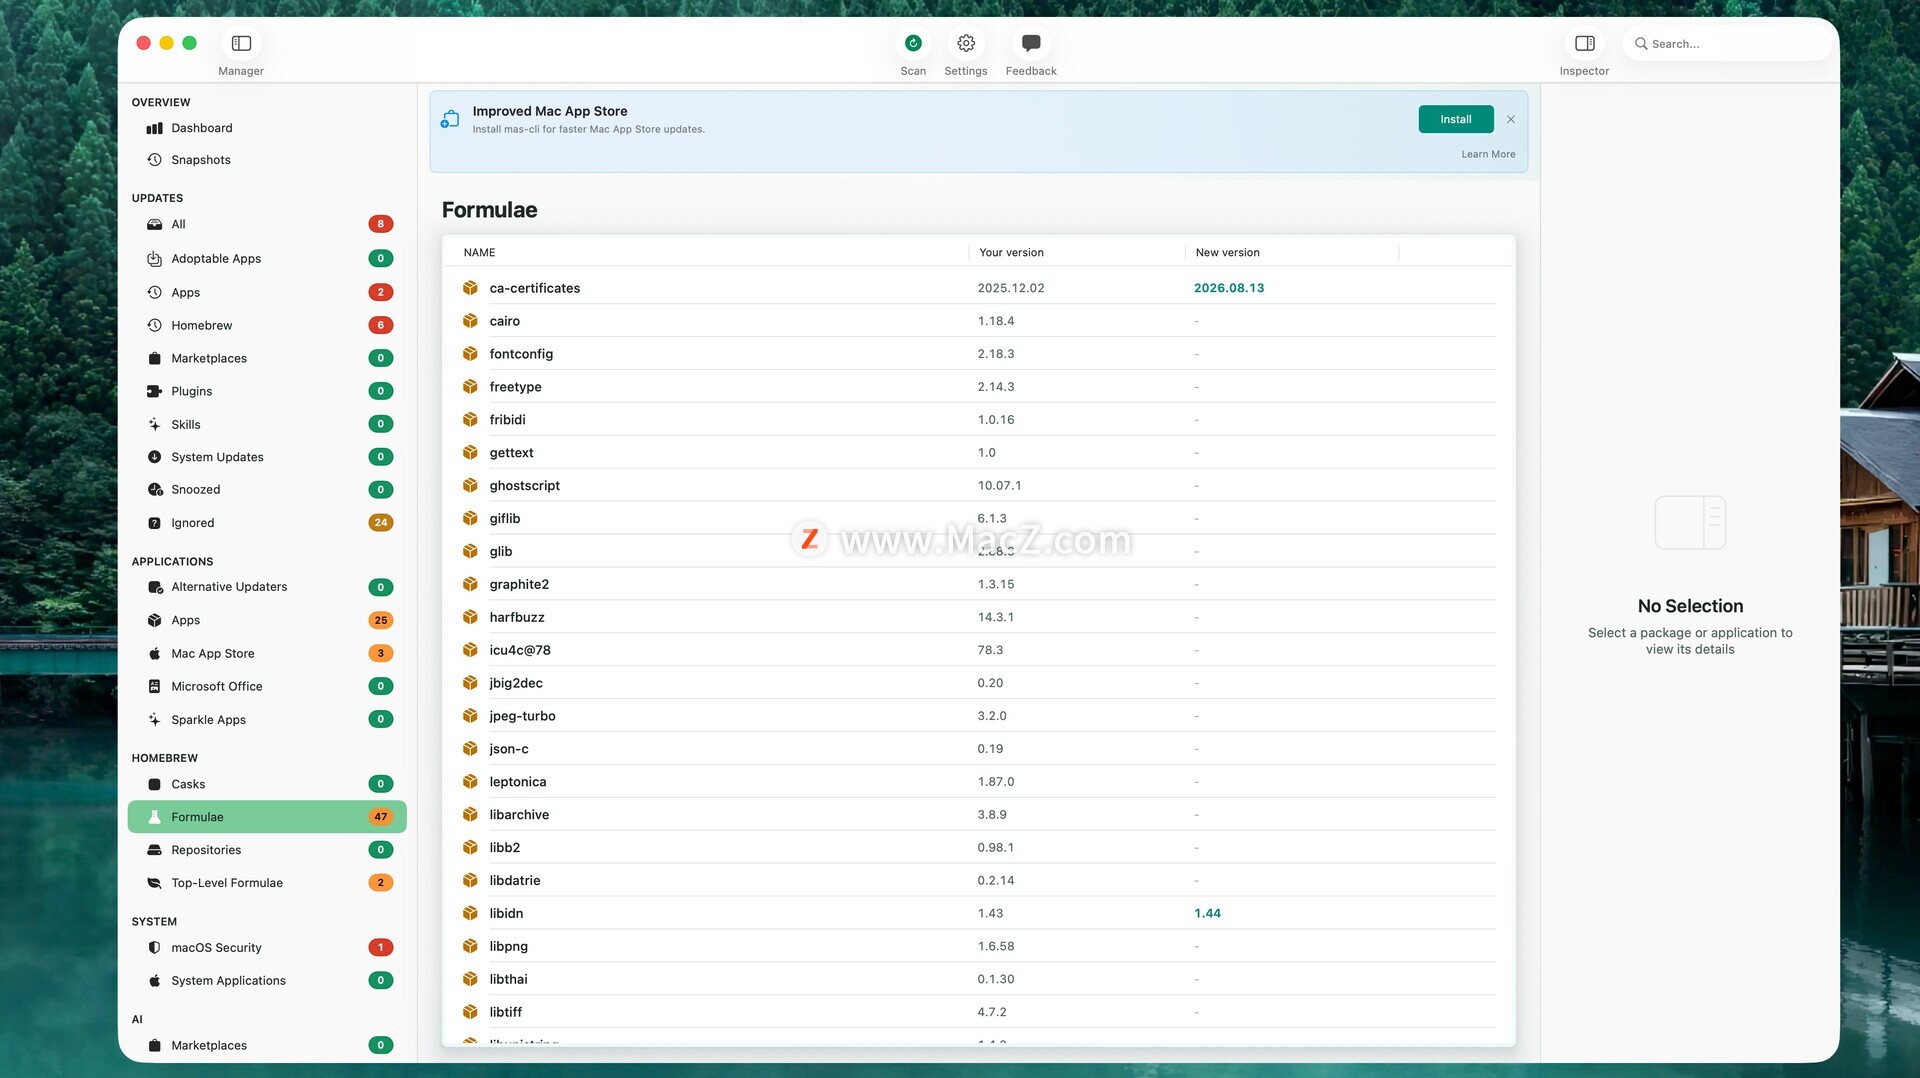
Task: Click the Apps cube icon under Applications
Action: [155, 620]
